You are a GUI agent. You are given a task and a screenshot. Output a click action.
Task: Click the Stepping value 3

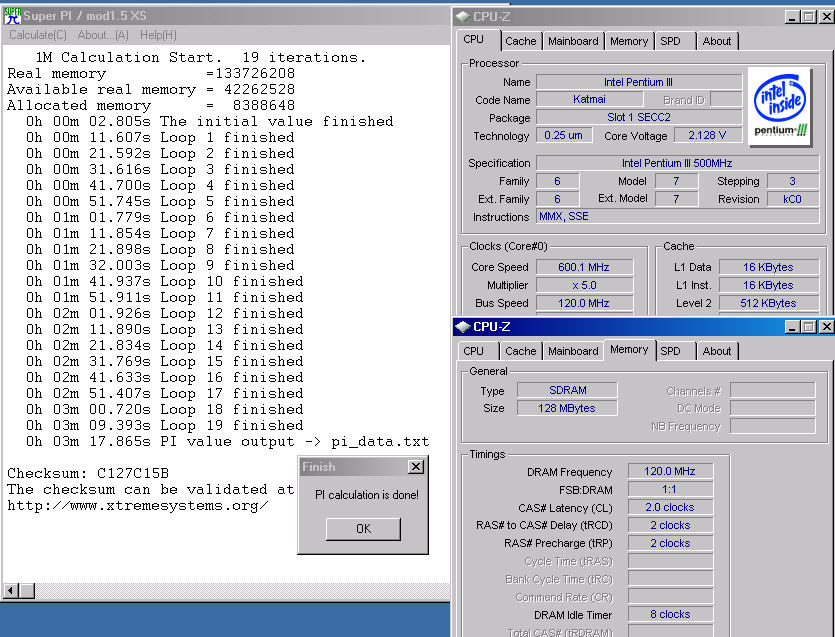(x=792, y=181)
